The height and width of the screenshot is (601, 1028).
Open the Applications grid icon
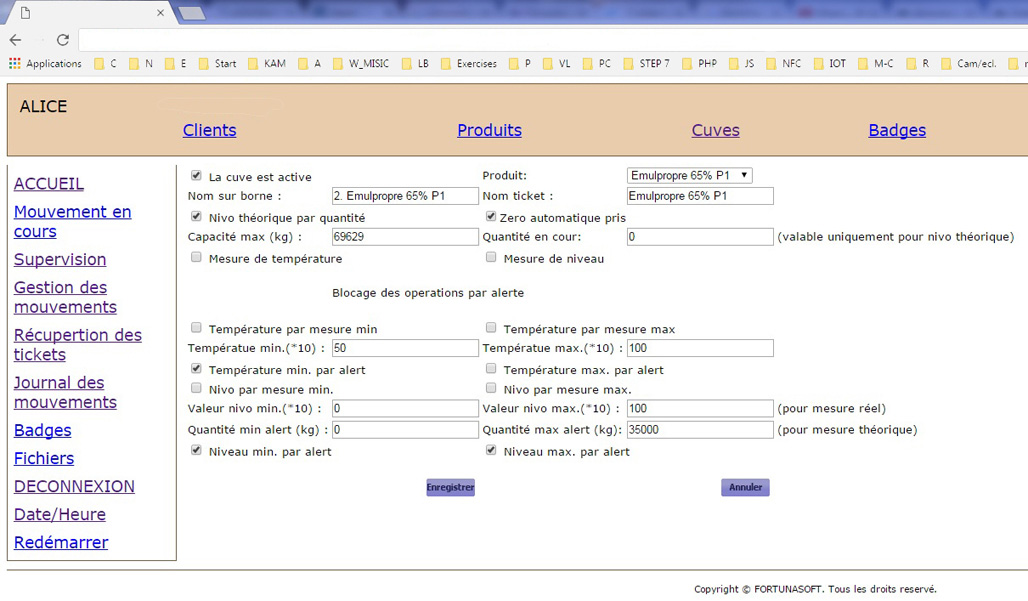14,63
